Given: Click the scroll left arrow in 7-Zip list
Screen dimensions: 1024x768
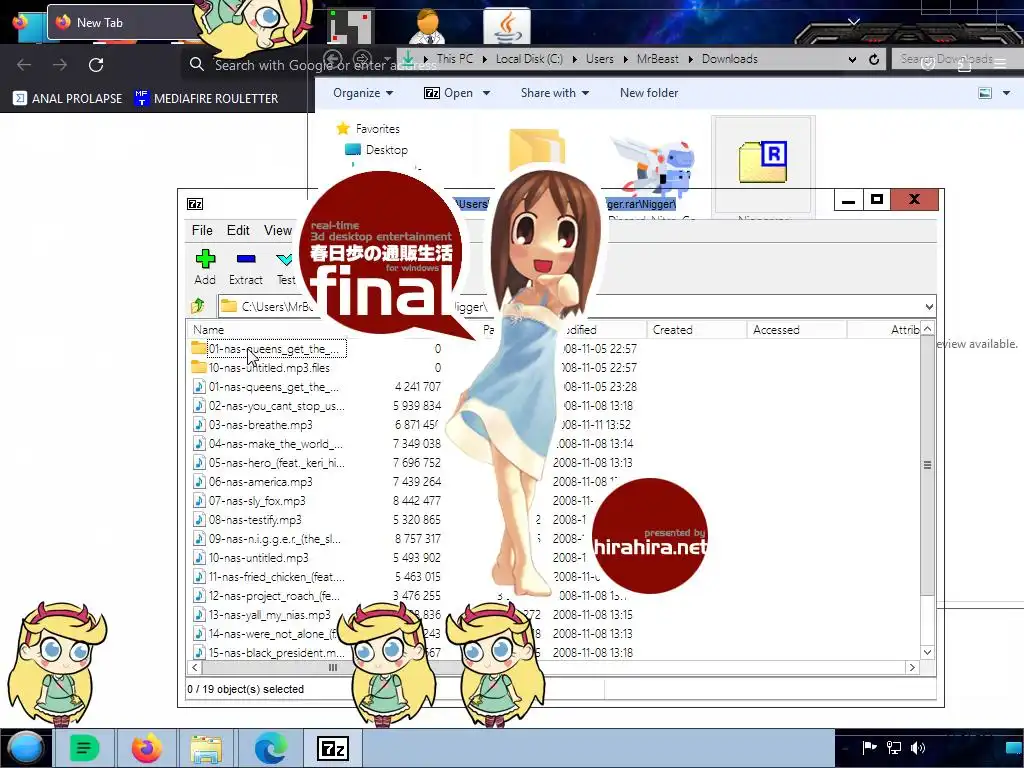Looking at the screenshot, I should (x=195, y=667).
